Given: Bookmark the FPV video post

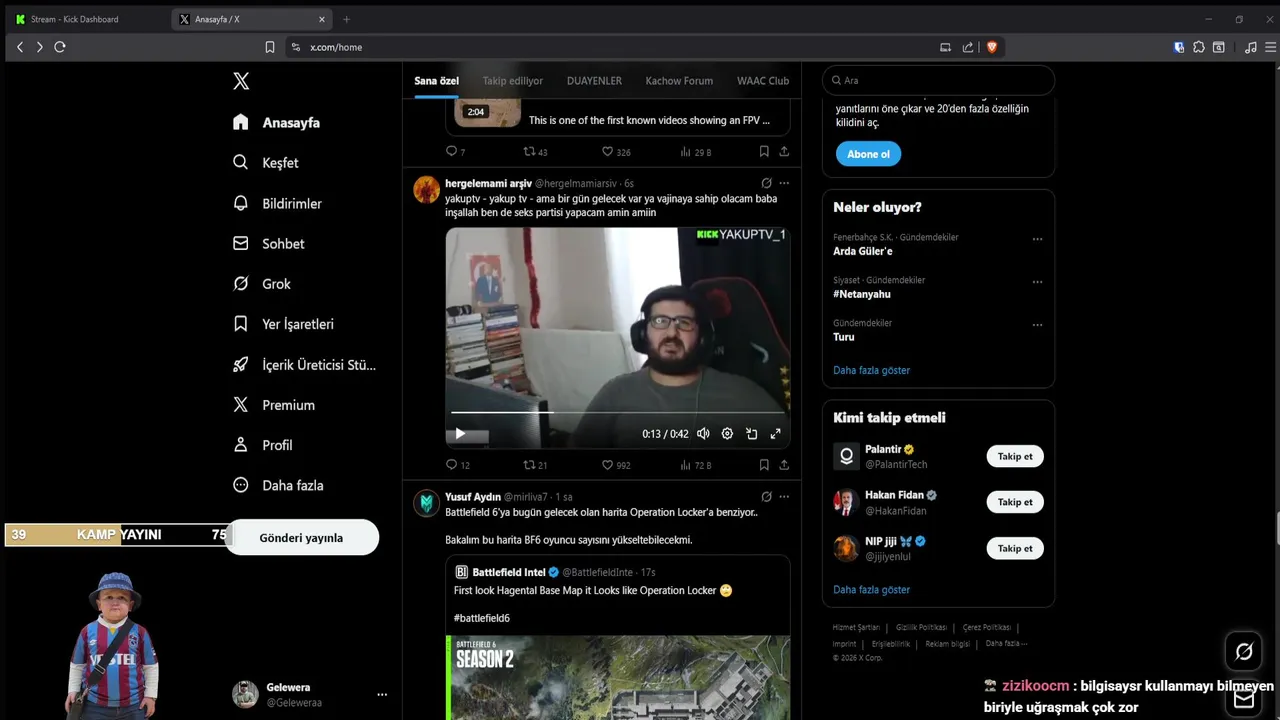Looking at the screenshot, I should 764,152.
